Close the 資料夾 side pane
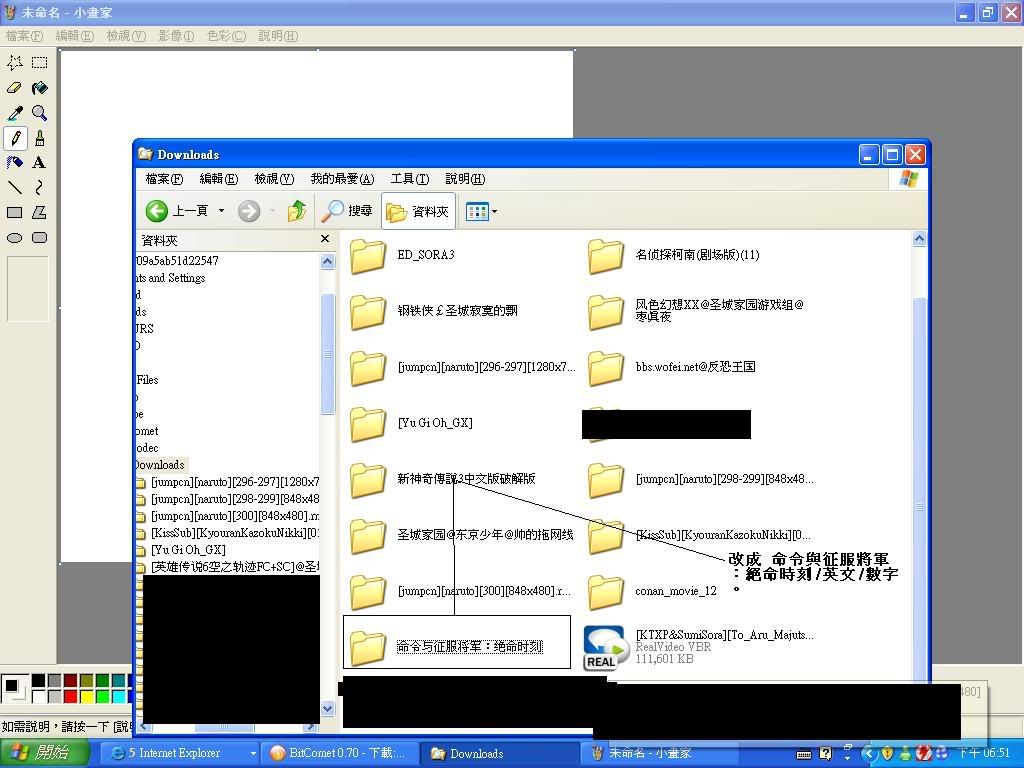The width and height of the screenshot is (1024, 768). pos(324,239)
